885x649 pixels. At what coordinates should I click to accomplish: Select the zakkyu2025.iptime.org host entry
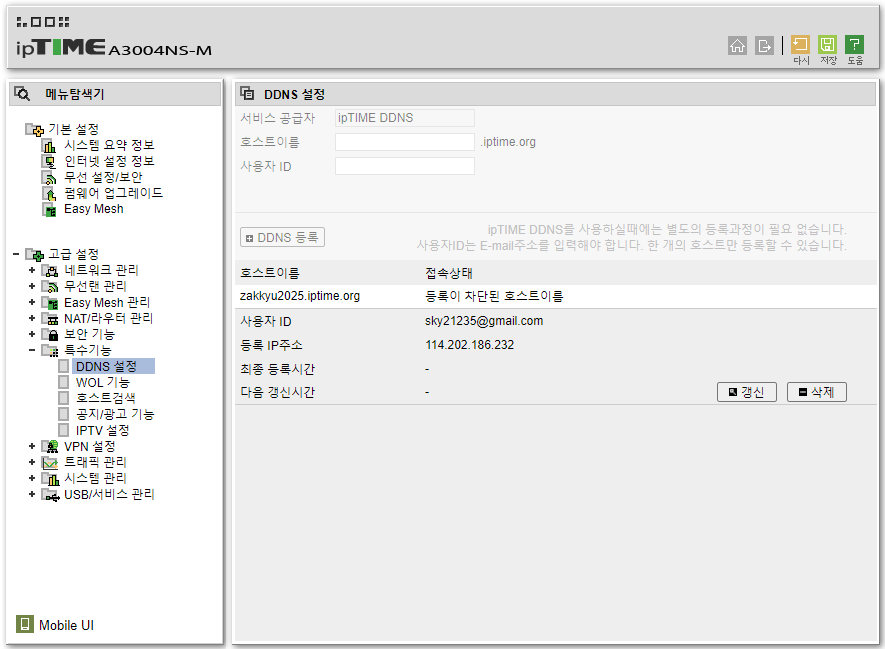pos(300,296)
